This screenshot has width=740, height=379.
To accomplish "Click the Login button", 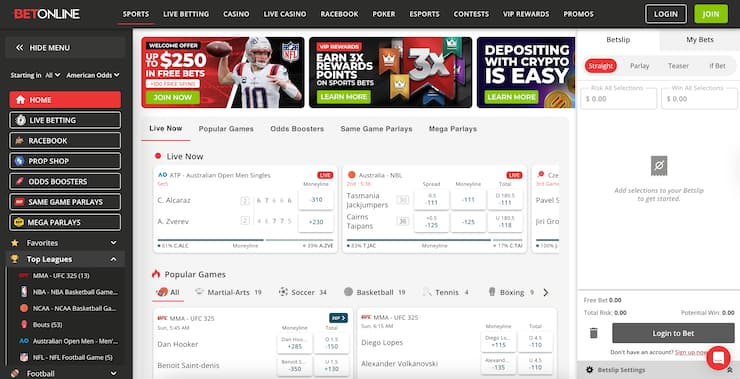I will (x=666, y=14).
